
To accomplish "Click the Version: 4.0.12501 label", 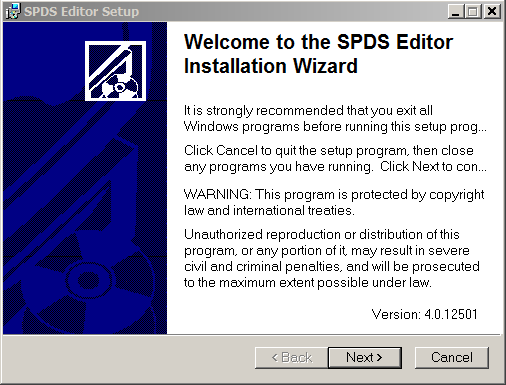I will point(425,314).
